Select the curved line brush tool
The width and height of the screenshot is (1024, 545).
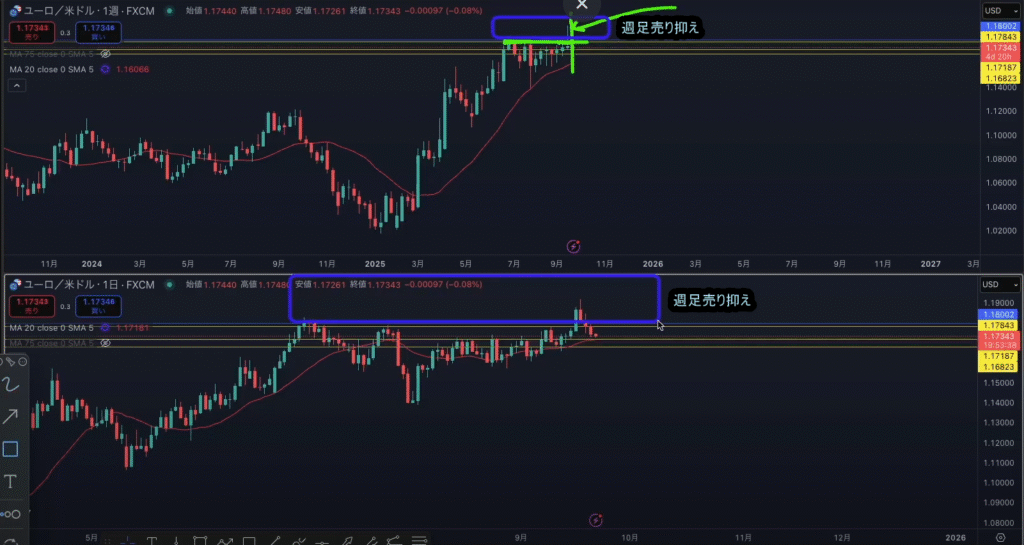pyautogui.click(x=11, y=384)
